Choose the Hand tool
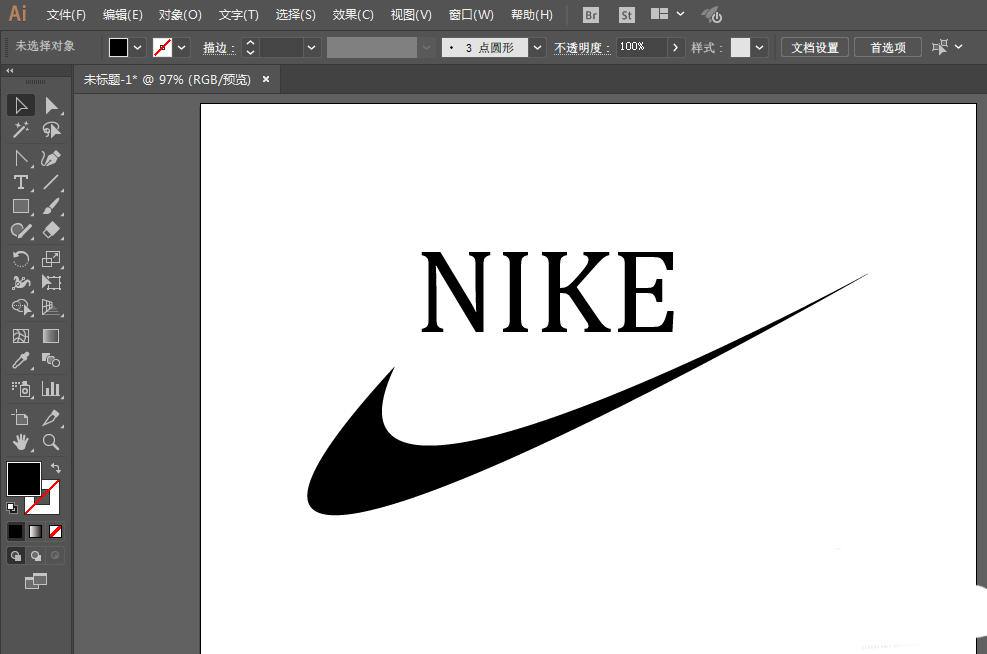This screenshot has width=987, height=654. 21,442
